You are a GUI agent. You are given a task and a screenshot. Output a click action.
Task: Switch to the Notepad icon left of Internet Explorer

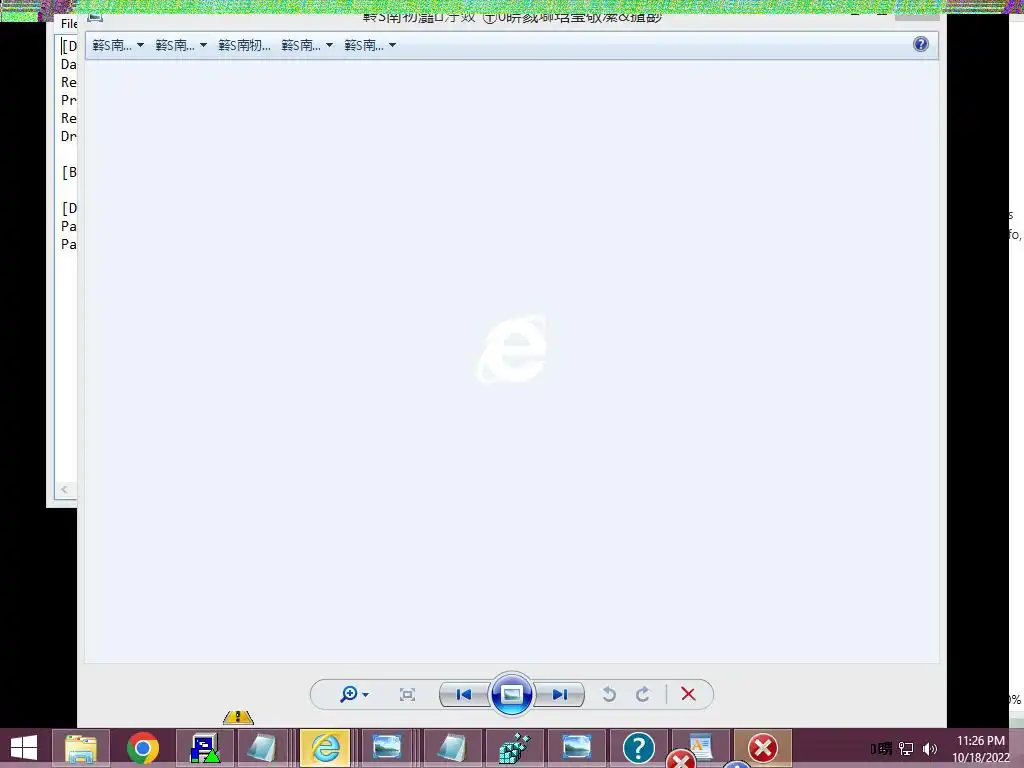[263, 748]
